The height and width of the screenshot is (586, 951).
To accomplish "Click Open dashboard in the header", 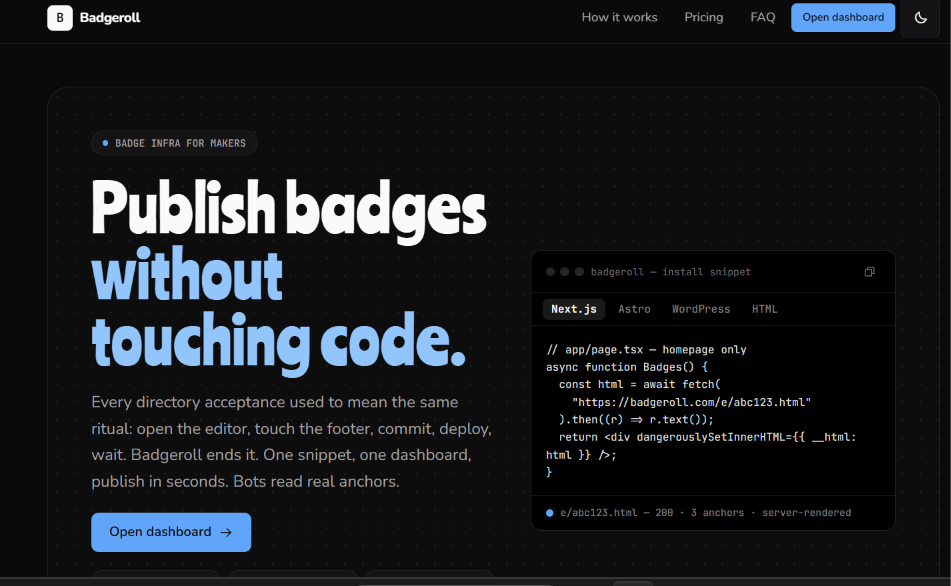I will [x=843, y=17].
